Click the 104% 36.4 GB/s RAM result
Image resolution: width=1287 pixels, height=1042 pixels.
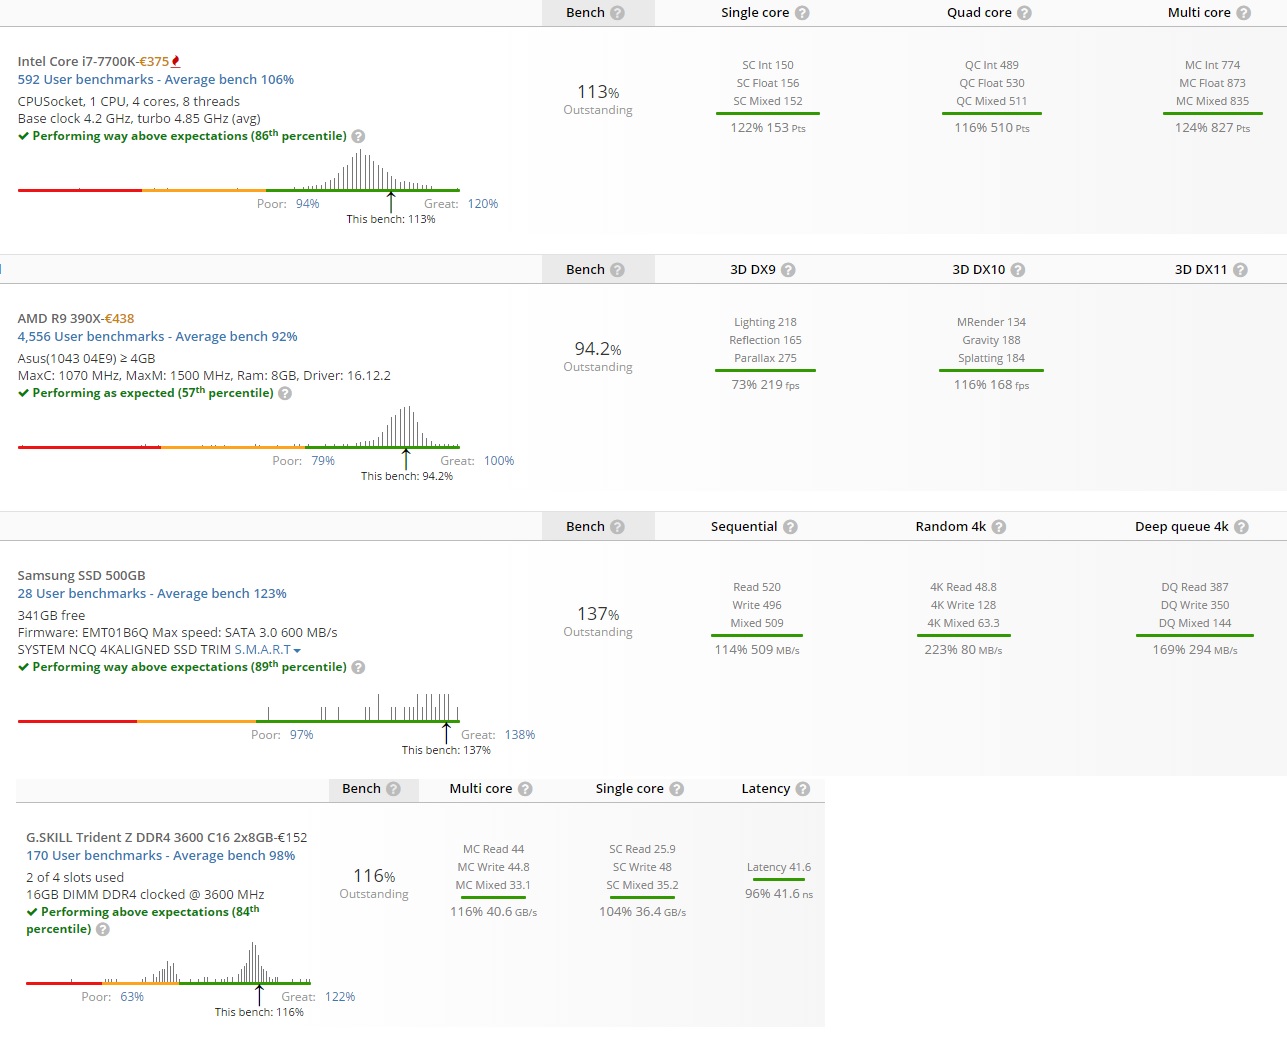[643, 912]
